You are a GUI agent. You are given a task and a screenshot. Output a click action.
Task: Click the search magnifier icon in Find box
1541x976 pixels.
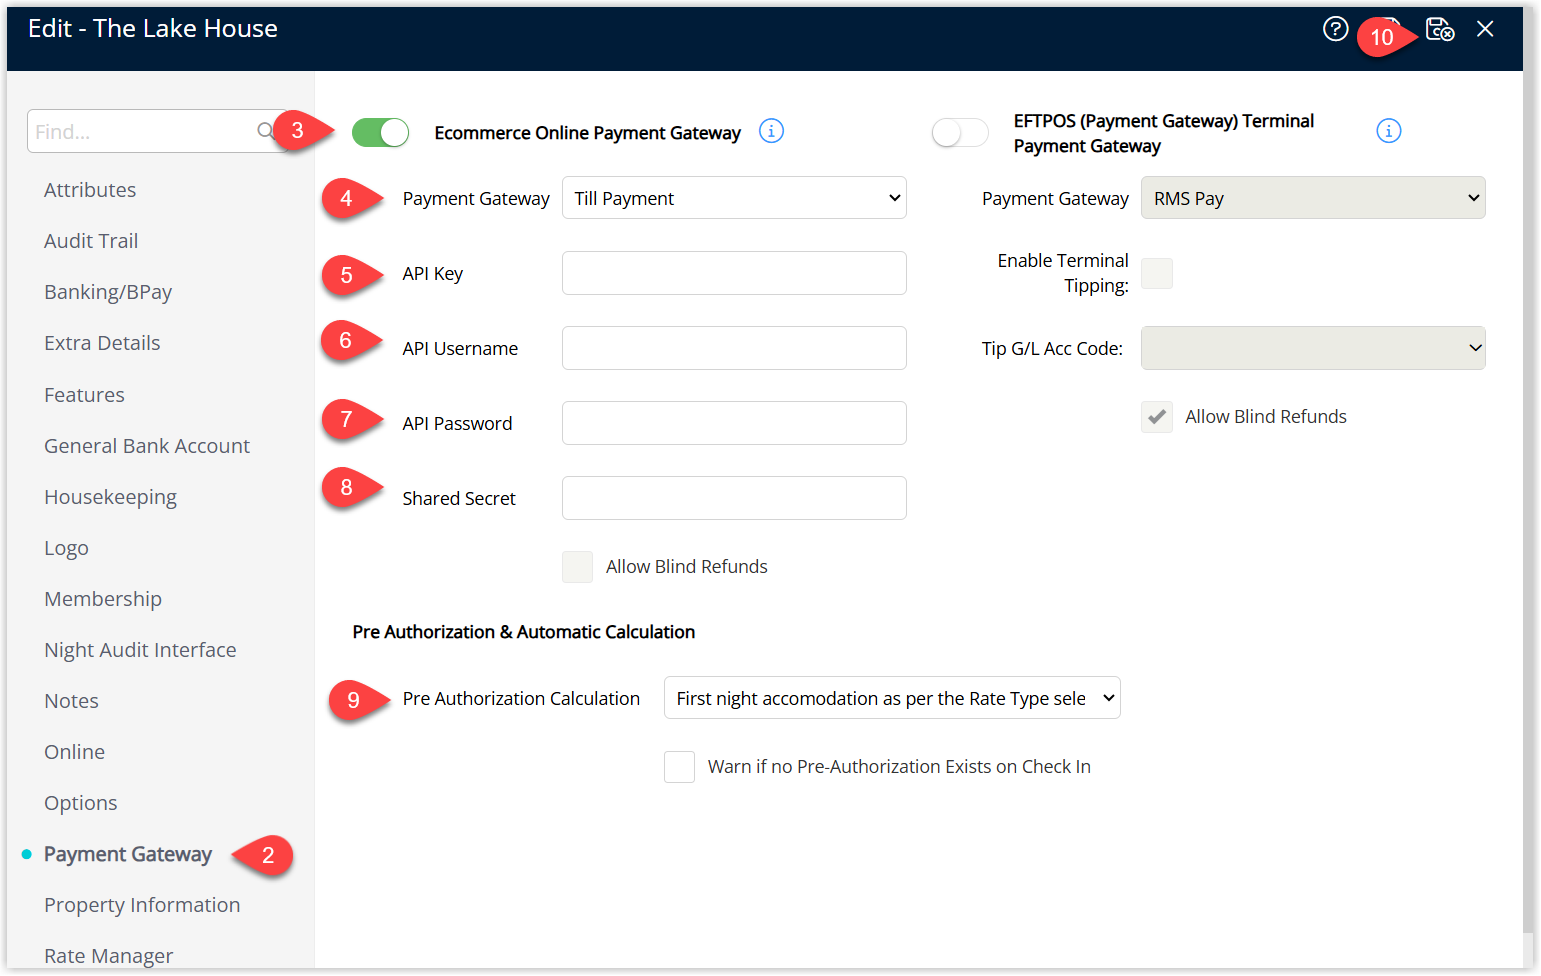(265, 131)
